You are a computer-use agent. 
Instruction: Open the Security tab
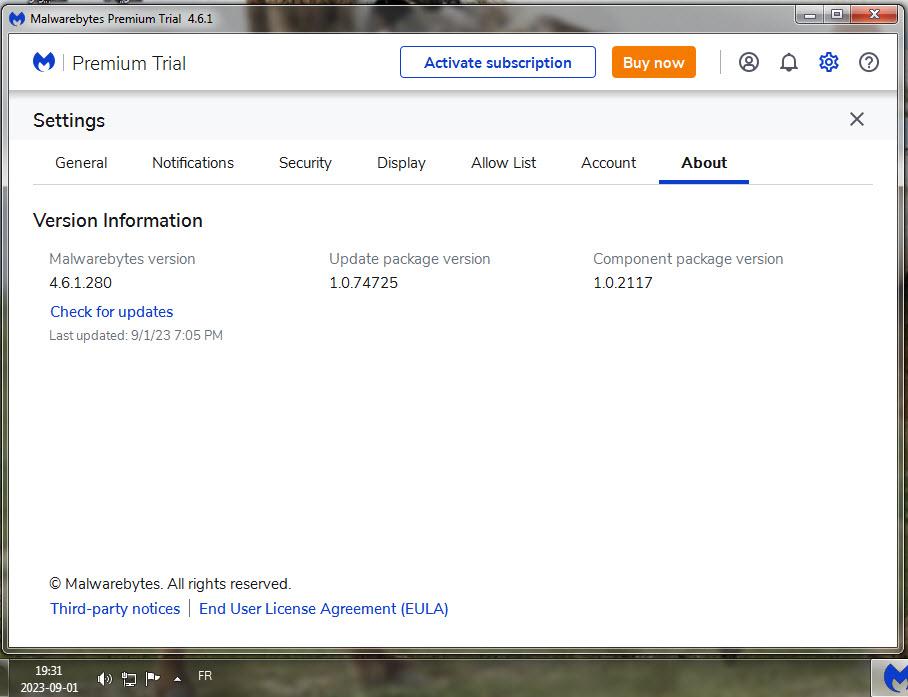coord(305,163)
